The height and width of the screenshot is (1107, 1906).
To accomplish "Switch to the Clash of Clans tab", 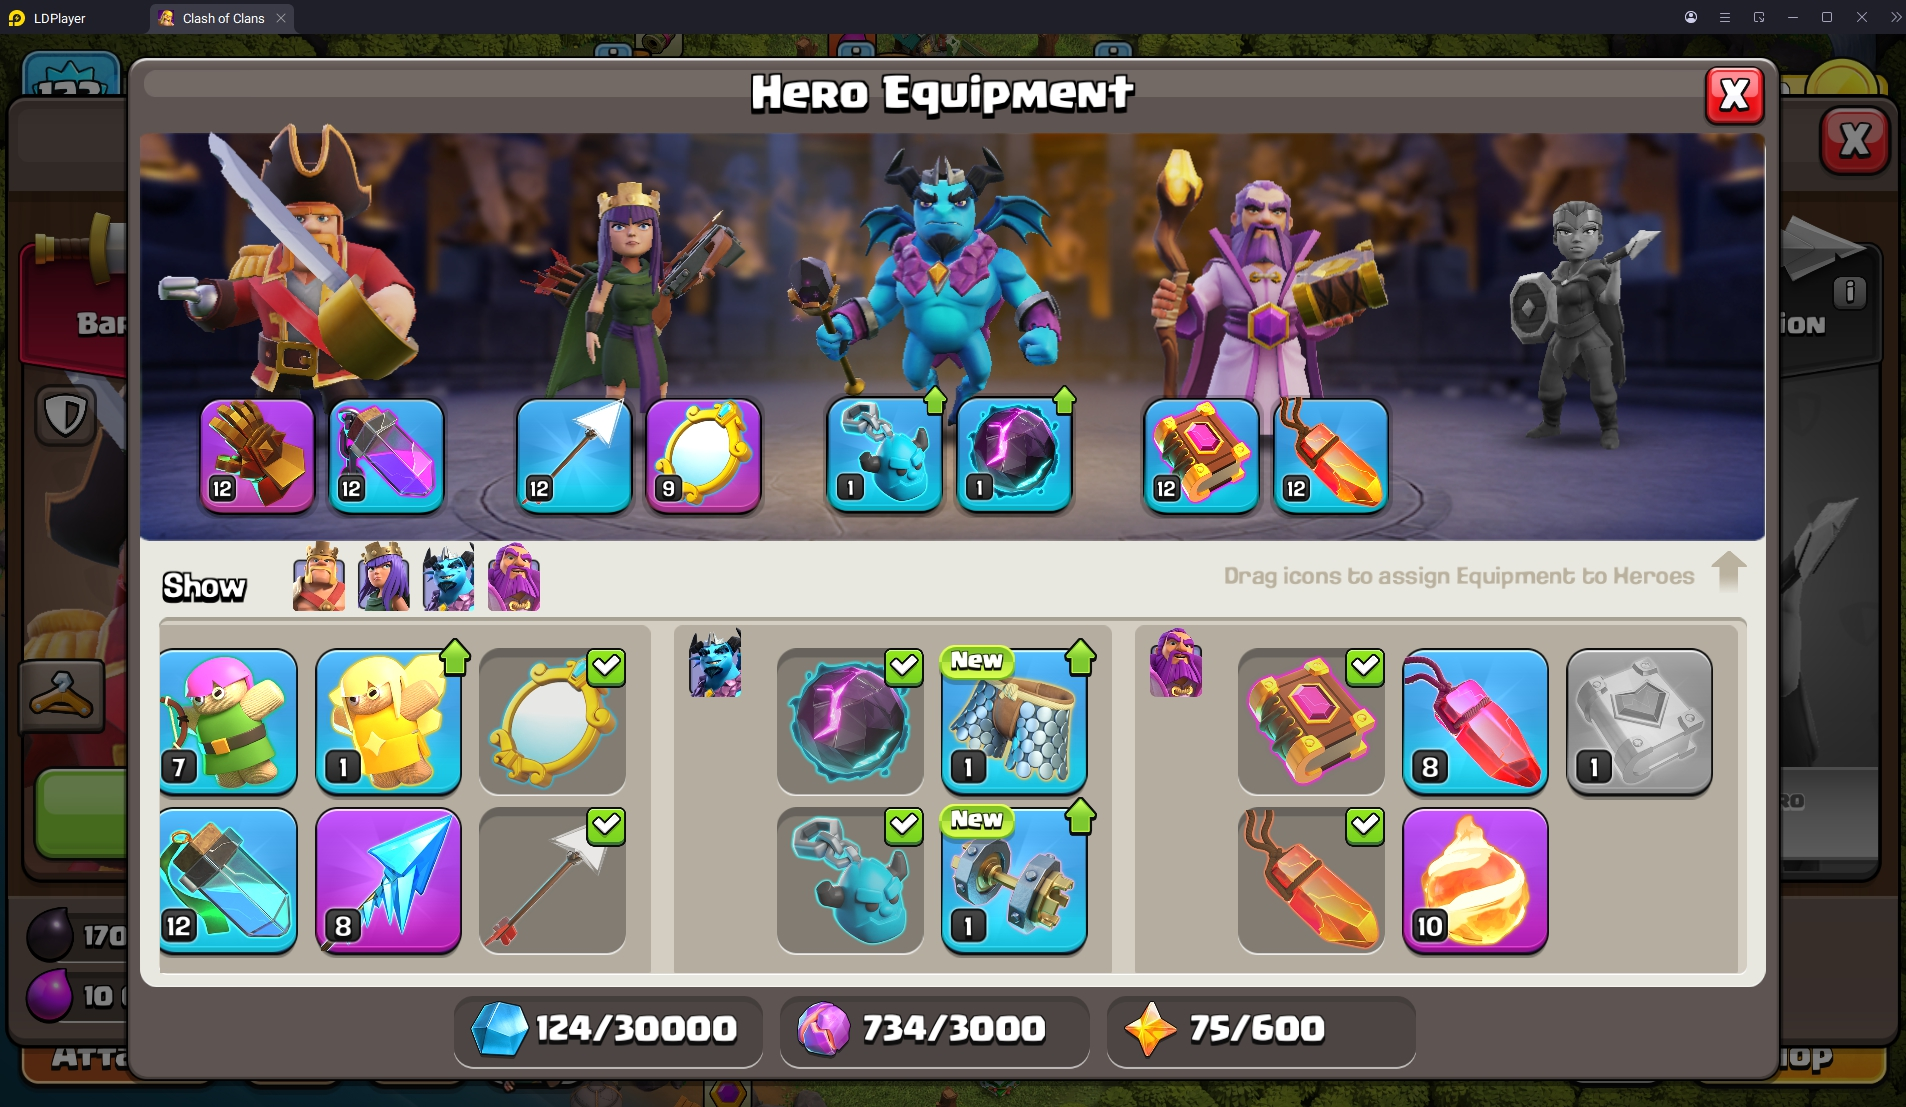I will click(x=222, y=18).
